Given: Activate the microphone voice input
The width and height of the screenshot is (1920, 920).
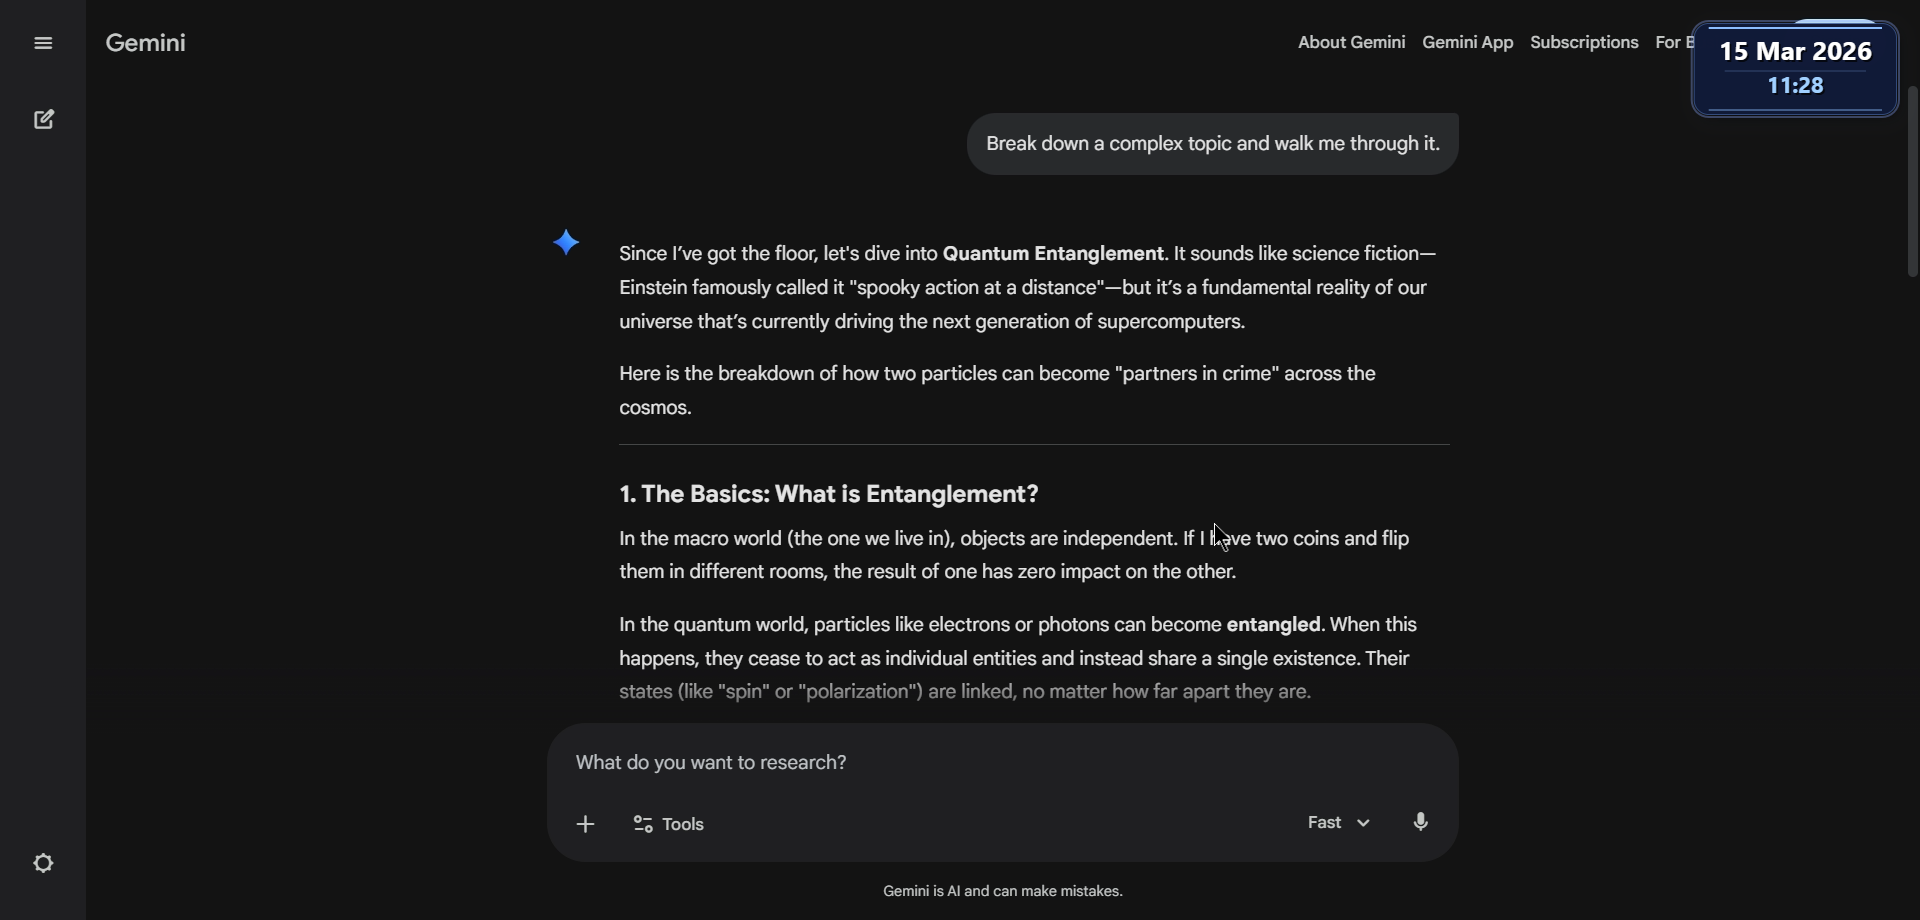Looking at the screenshot, I should [x=1421, y=822].
